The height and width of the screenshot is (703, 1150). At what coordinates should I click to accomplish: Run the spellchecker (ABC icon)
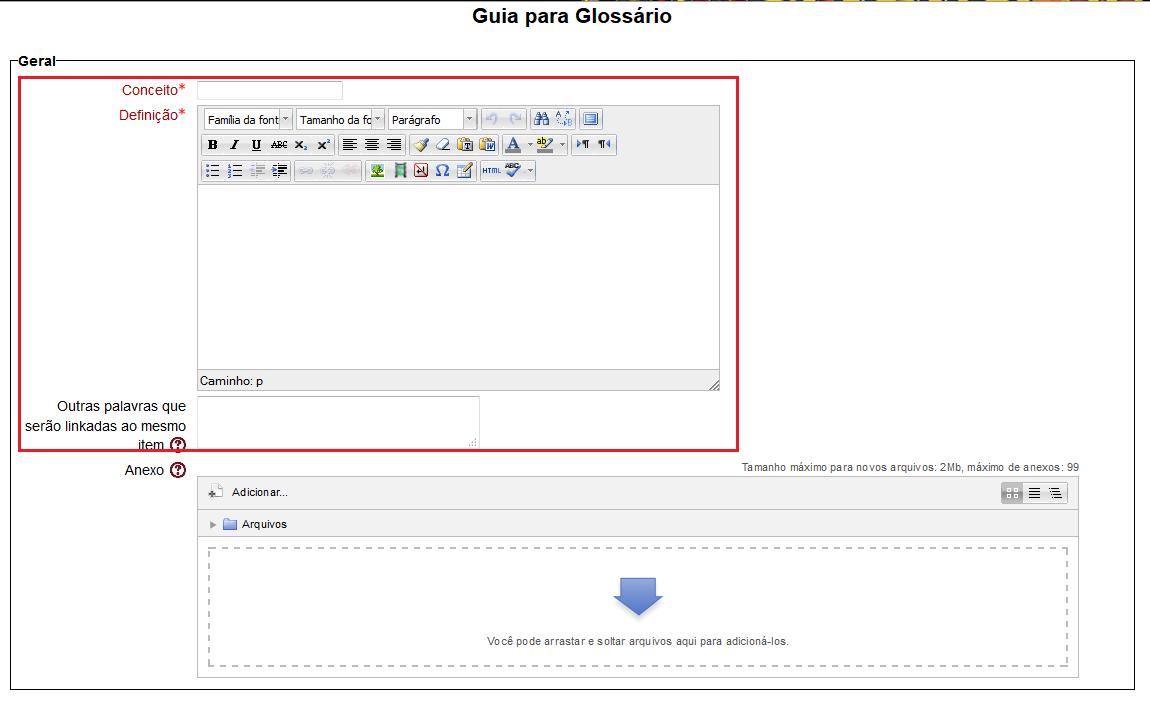513,170
